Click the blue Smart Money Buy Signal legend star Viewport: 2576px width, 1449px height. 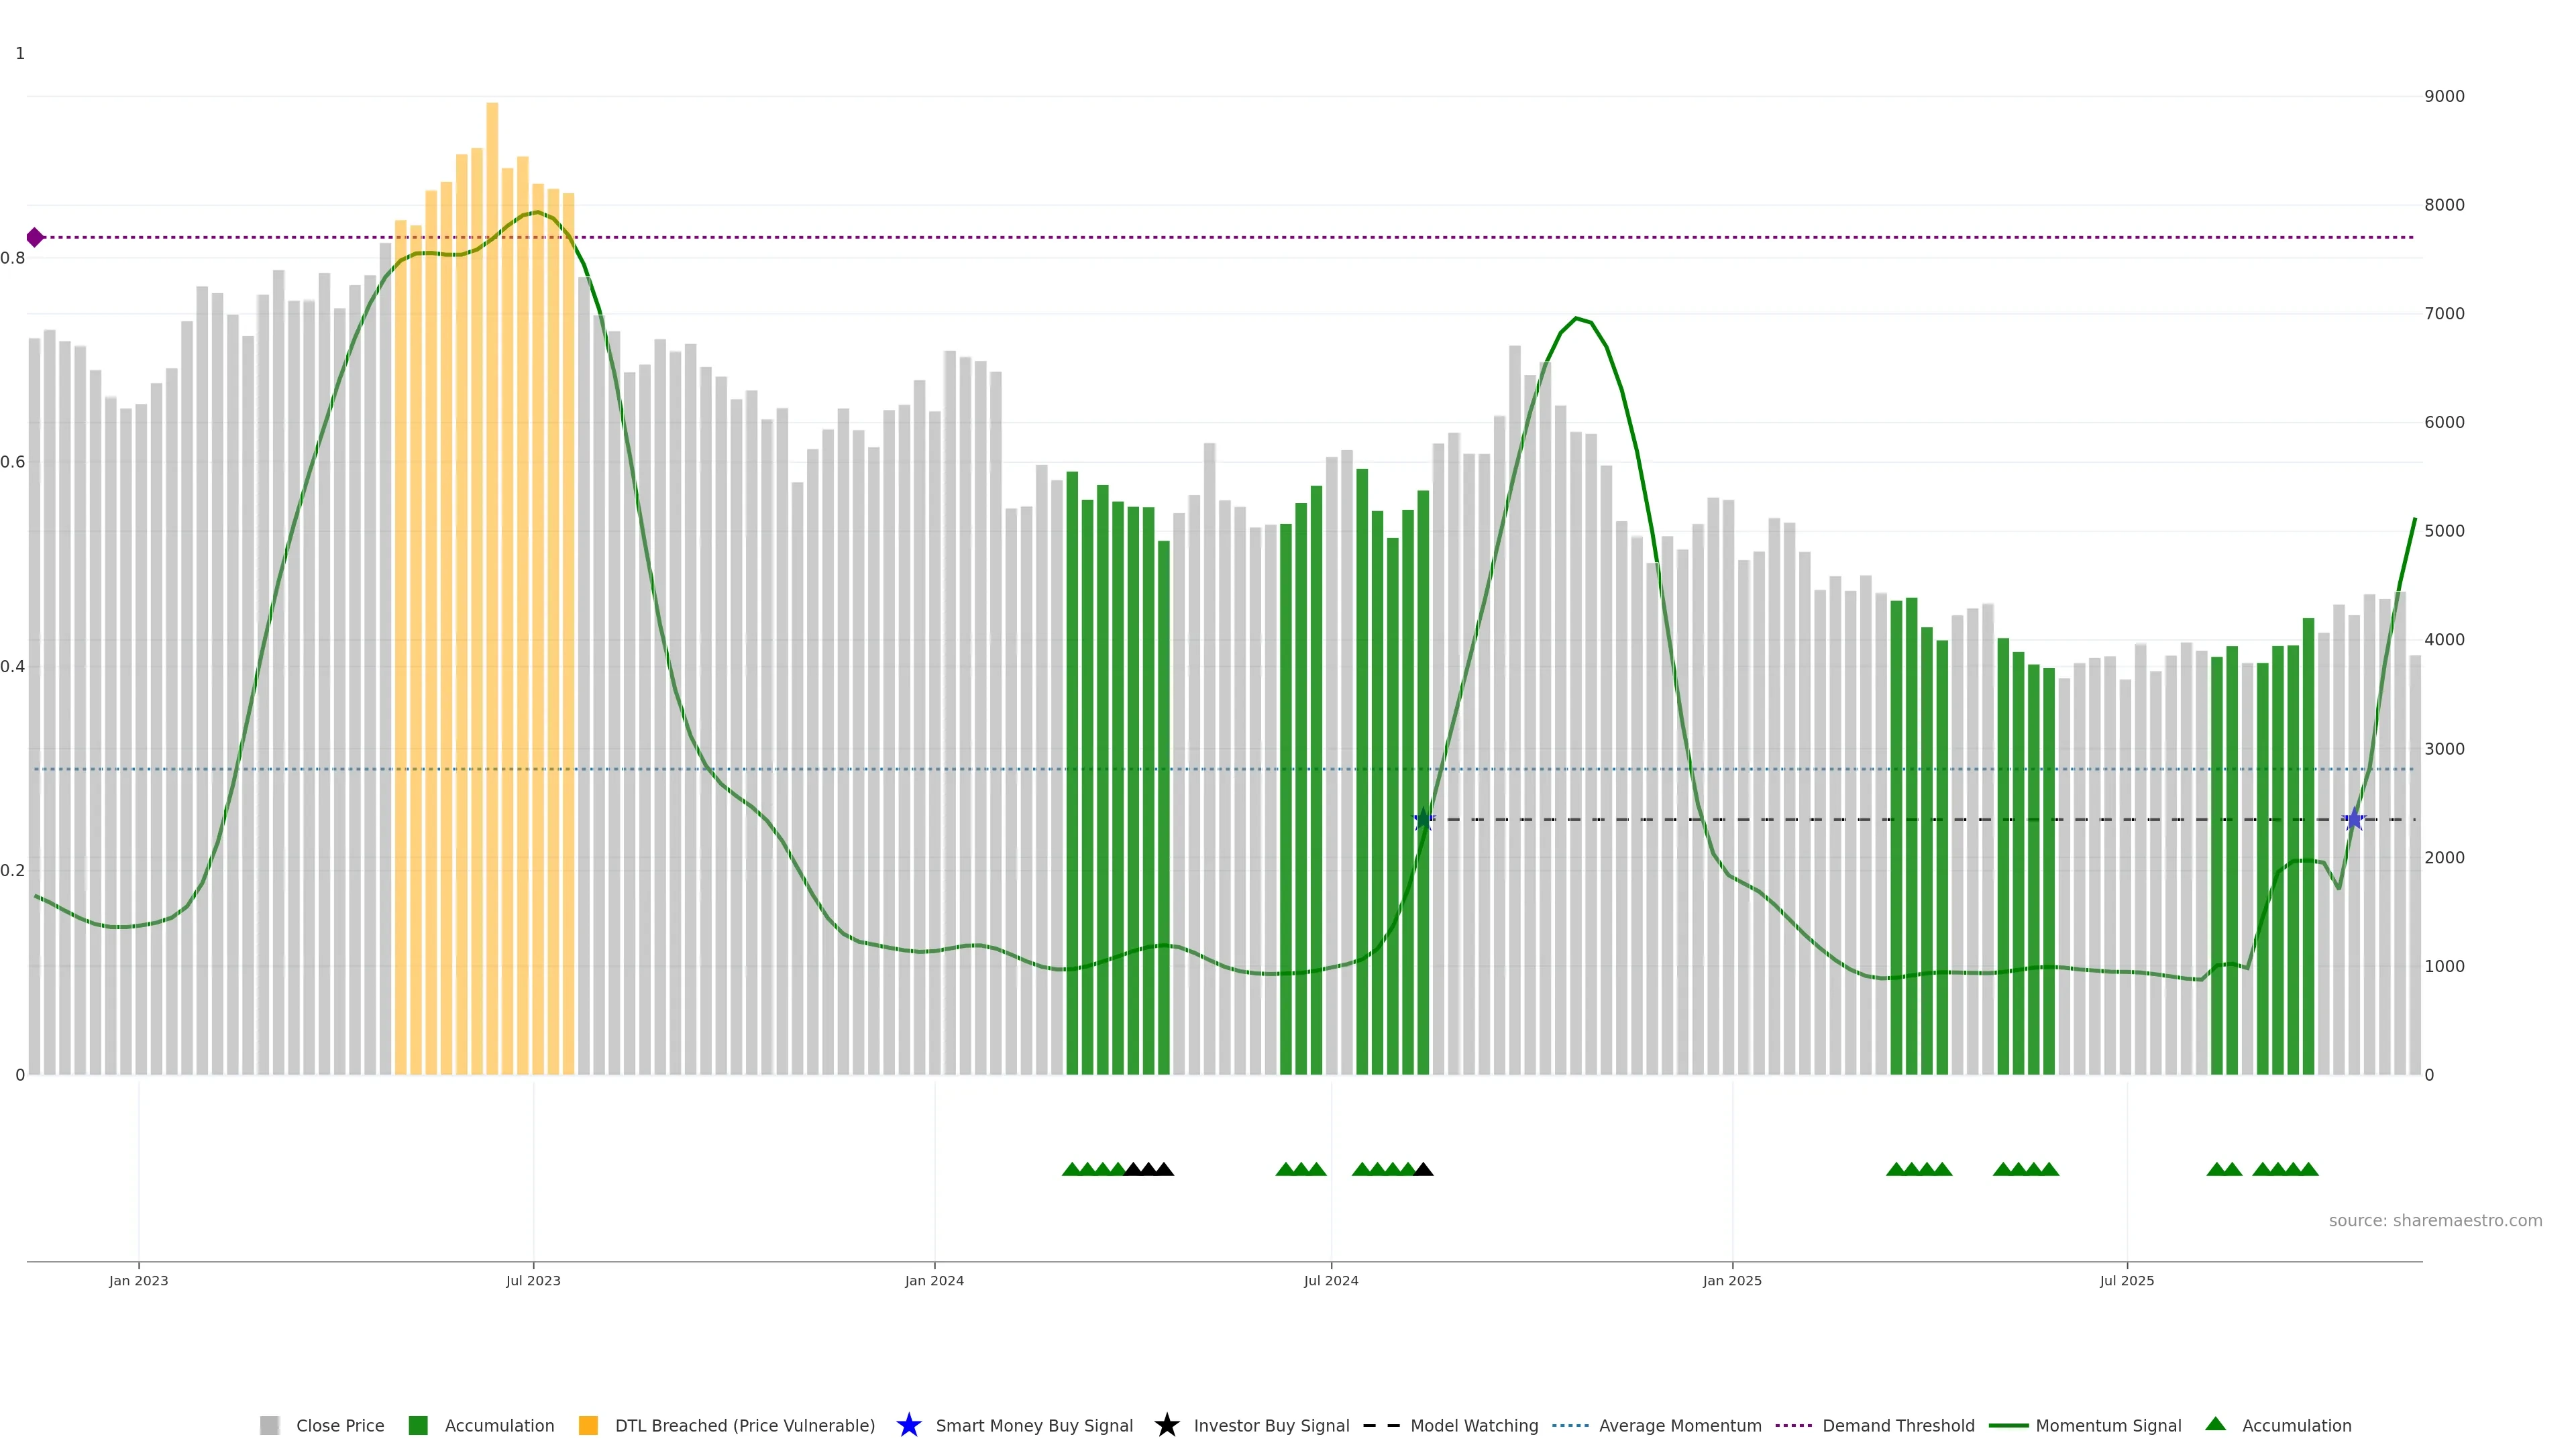(x=908, y=1425)
